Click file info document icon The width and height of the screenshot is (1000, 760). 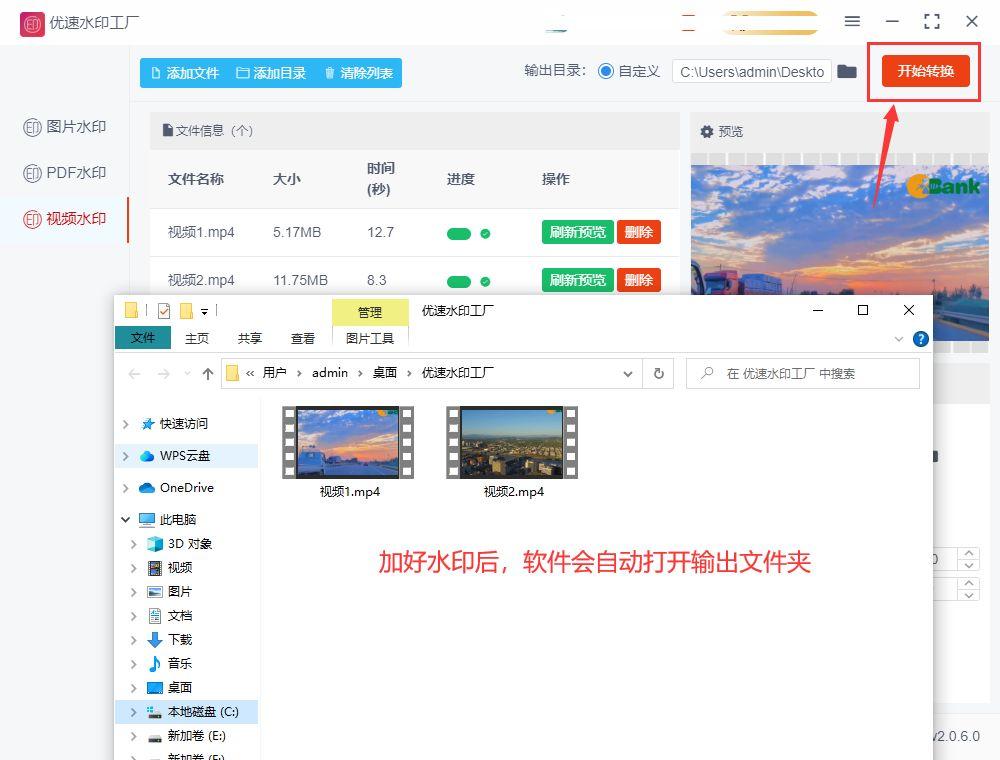pos(168,130)
